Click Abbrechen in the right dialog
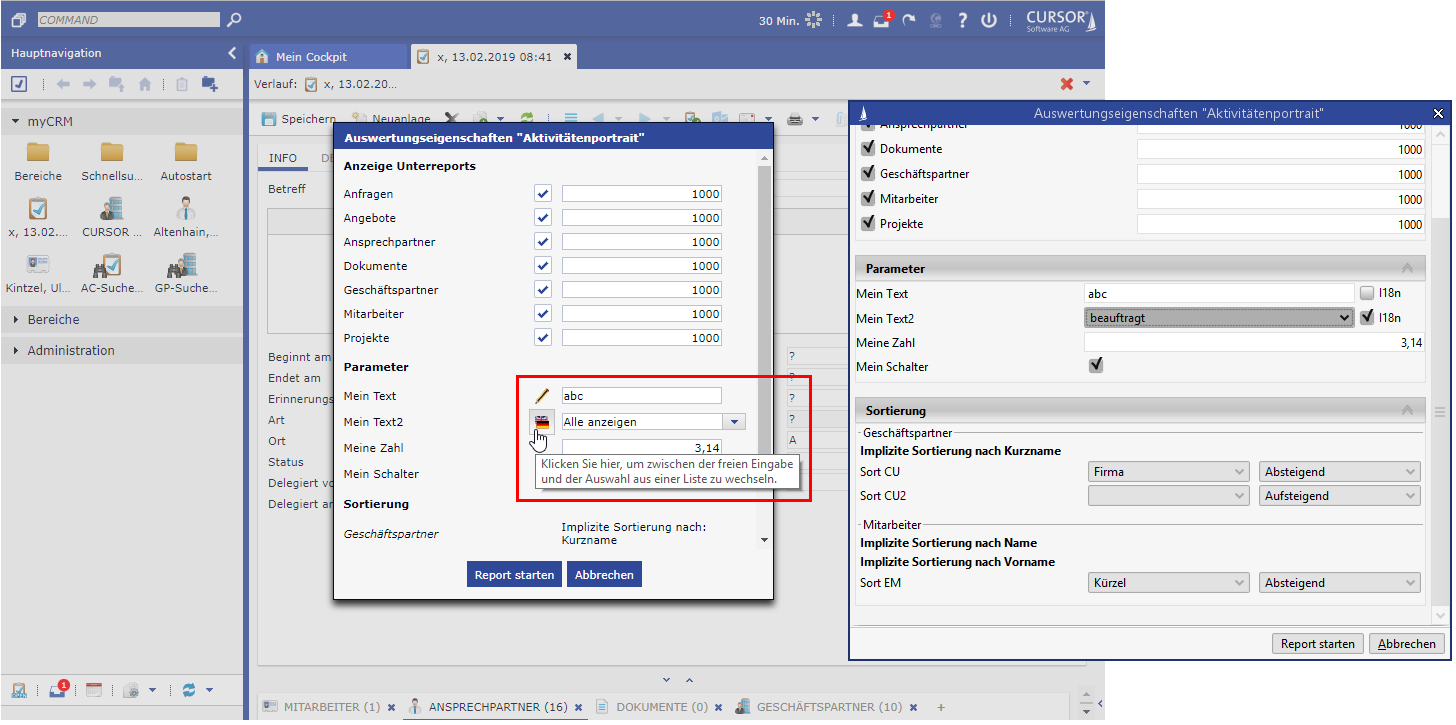The height and width of the screenshot is (725, 1456). coord(1406,644)
